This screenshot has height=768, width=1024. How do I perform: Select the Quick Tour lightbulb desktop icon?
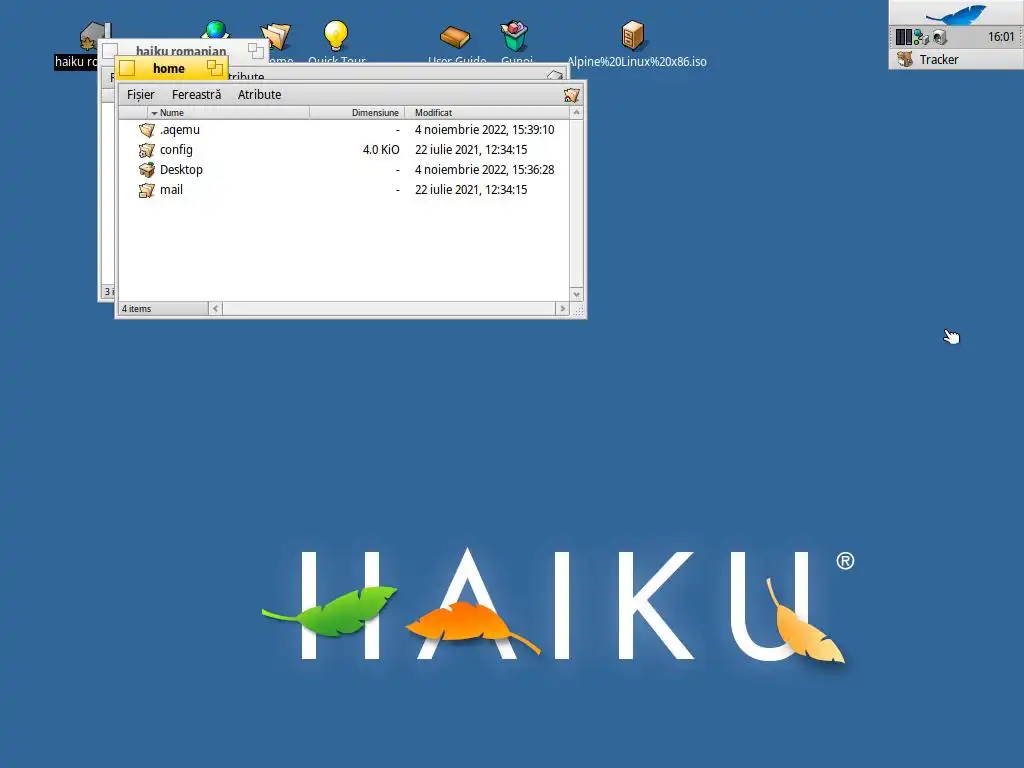pos(336,35)
